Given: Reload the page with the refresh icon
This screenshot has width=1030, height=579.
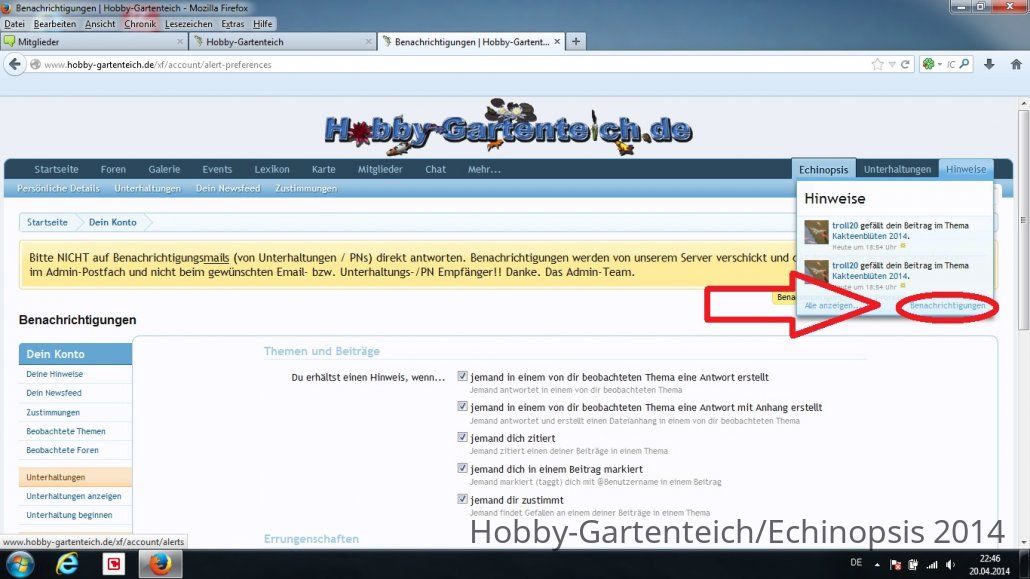Looking at the screenshot, I should coord(905,64).
